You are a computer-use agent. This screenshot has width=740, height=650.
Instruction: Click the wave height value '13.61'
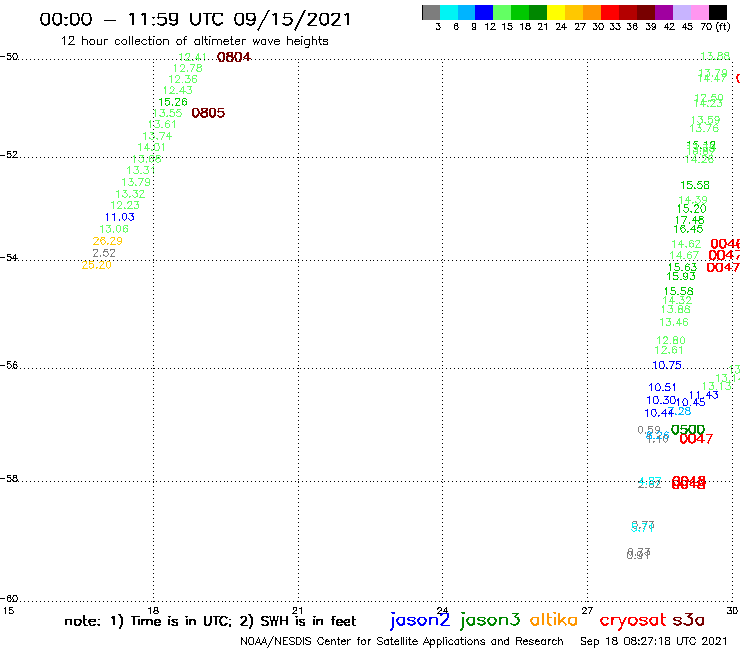(162, 125)
